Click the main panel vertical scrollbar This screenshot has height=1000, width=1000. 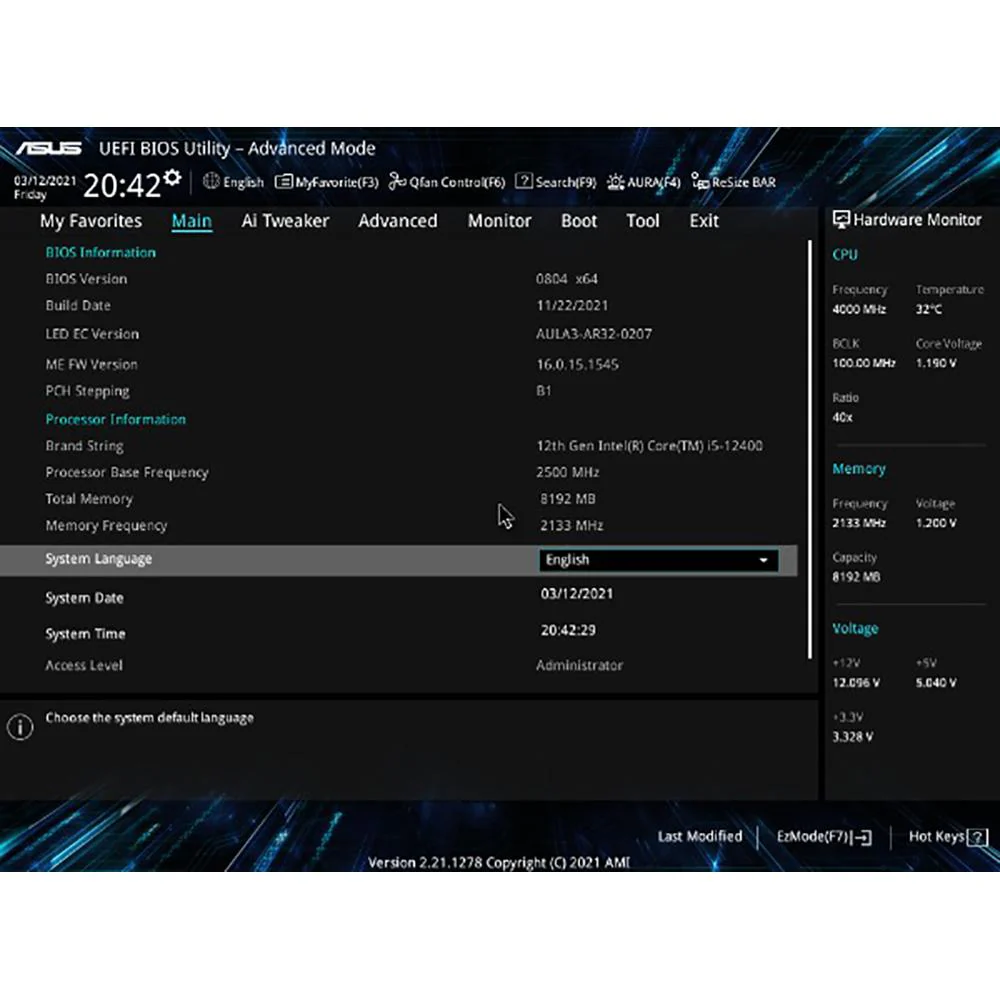pyautogui.click(x=810, y=450)
